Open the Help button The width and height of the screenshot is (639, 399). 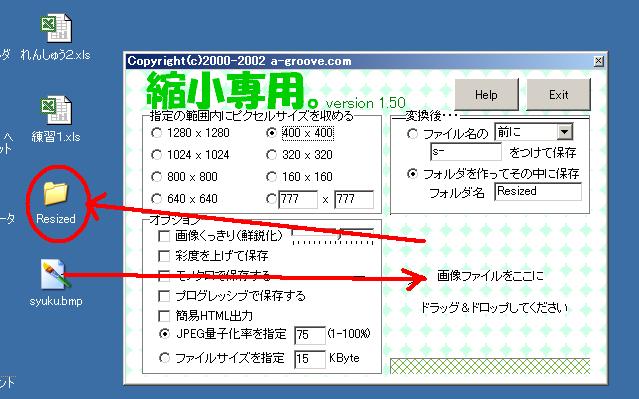[x=486, y=95]
